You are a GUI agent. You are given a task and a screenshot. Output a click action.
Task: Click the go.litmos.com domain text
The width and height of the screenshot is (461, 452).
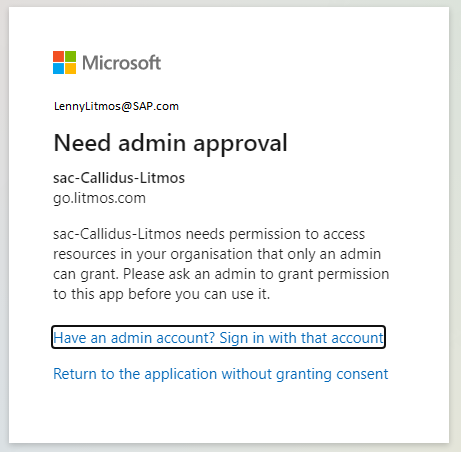point(99,198)
